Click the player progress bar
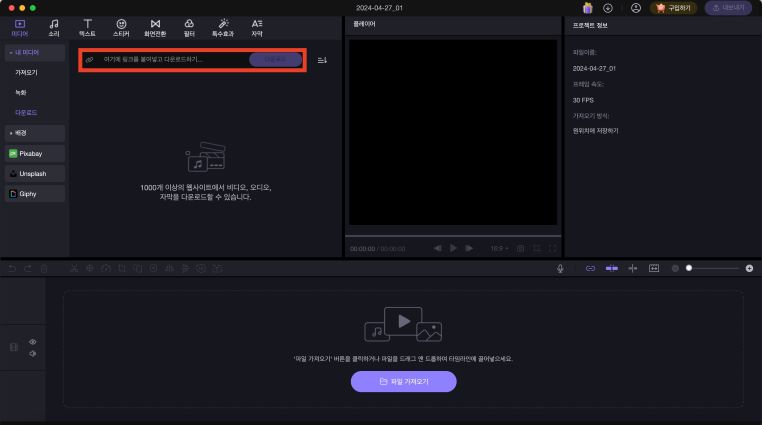762x425 pixels. click(x=453, y=236)
